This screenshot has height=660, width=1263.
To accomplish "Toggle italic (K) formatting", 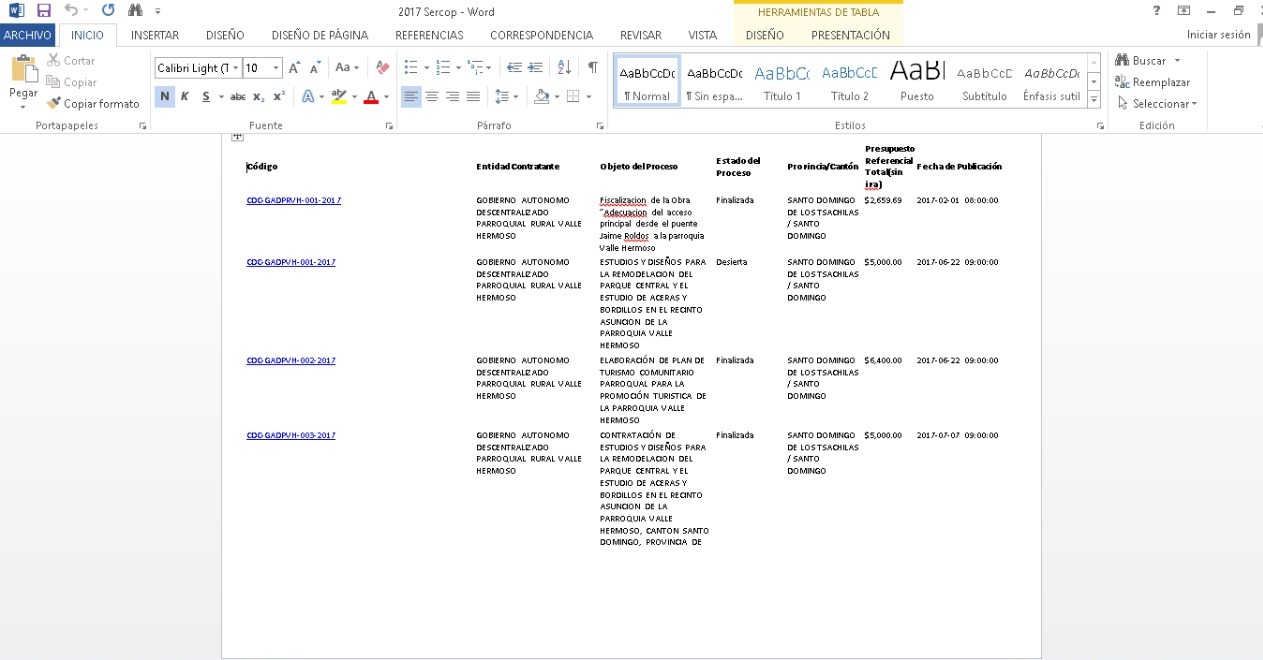I will [x=185, y=97].
